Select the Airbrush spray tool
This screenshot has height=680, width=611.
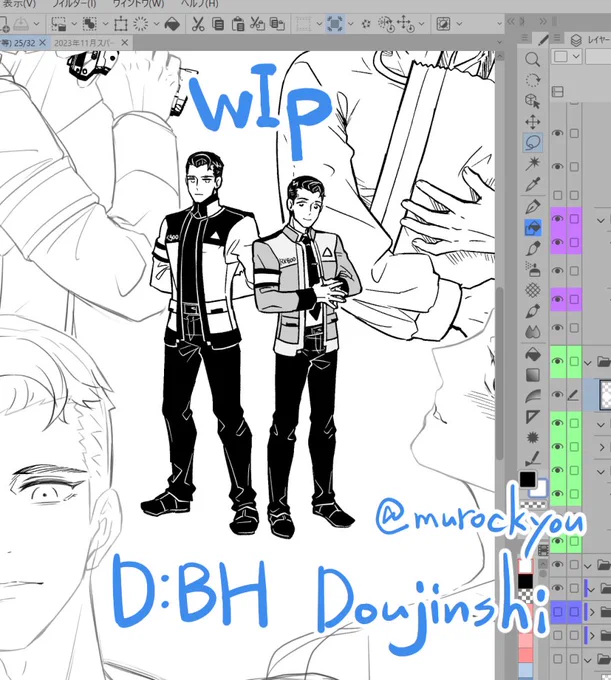(533, 269)
